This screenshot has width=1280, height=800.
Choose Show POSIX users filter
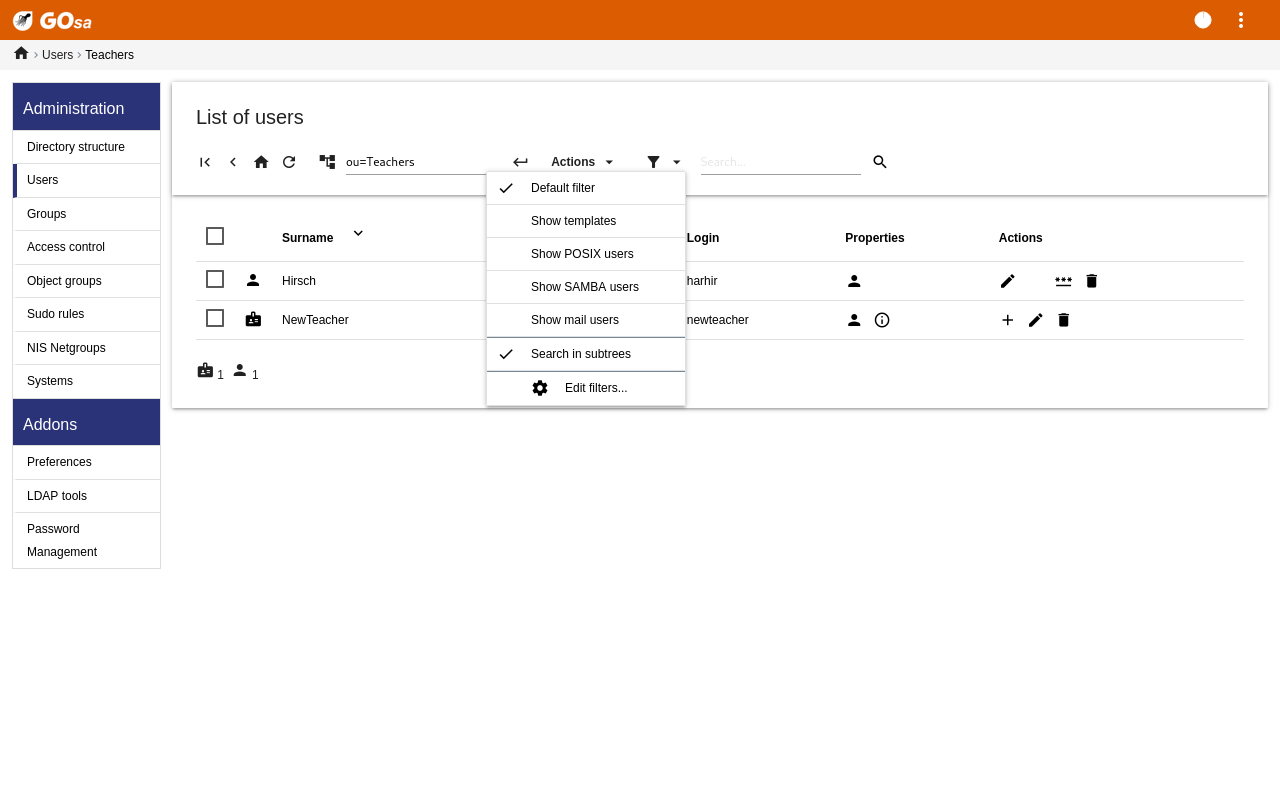tap(582, 254)
